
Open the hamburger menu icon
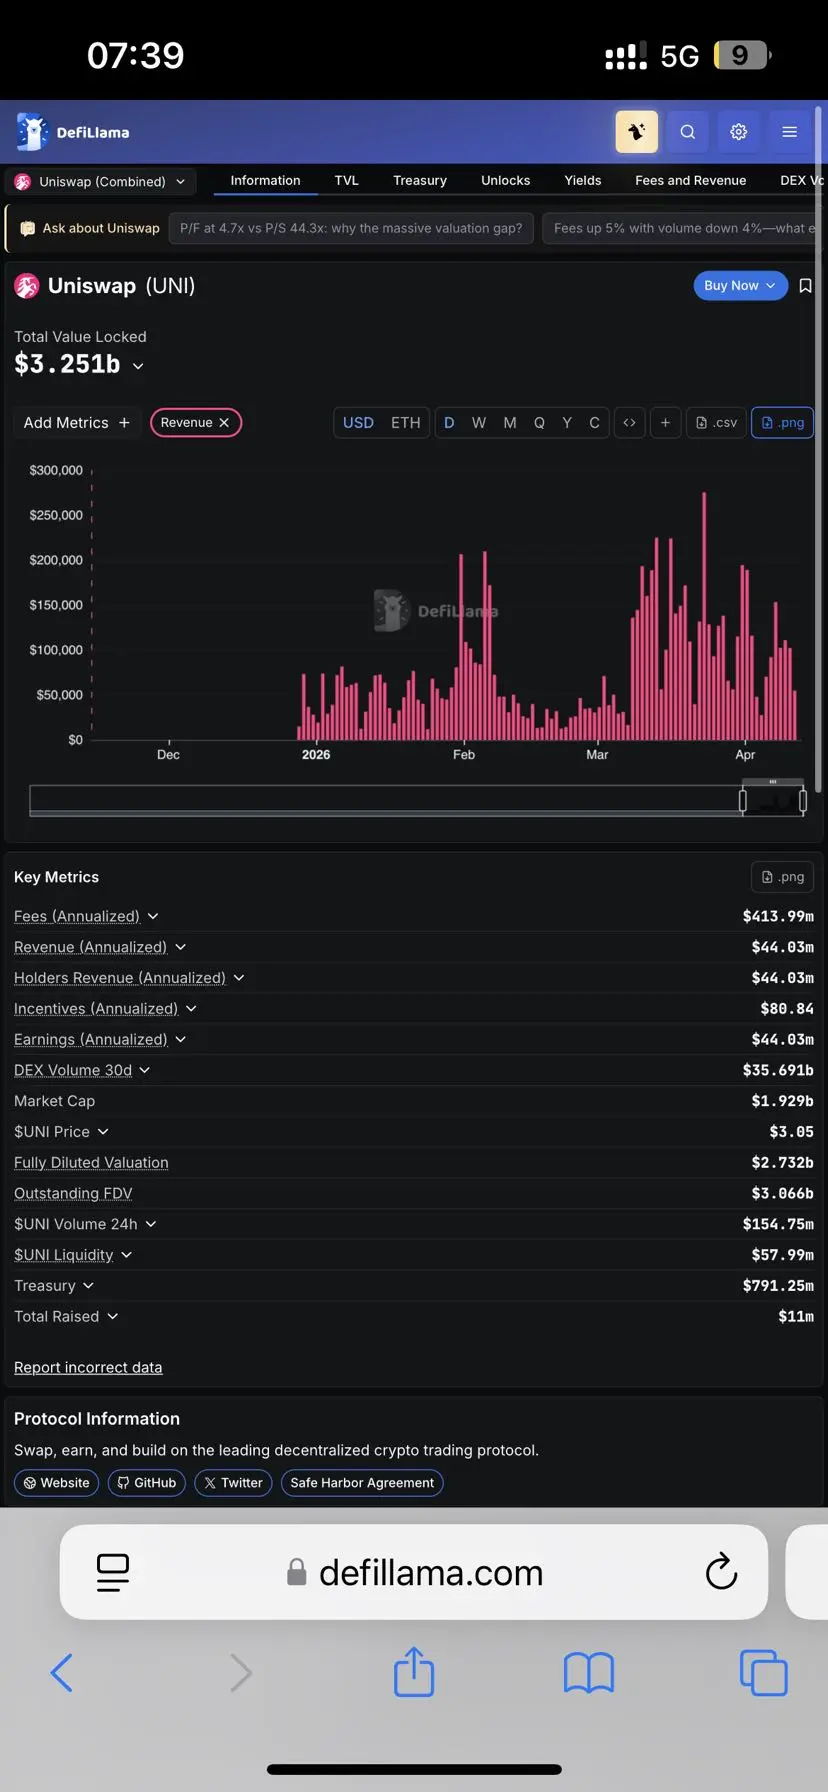click(790, 132)
